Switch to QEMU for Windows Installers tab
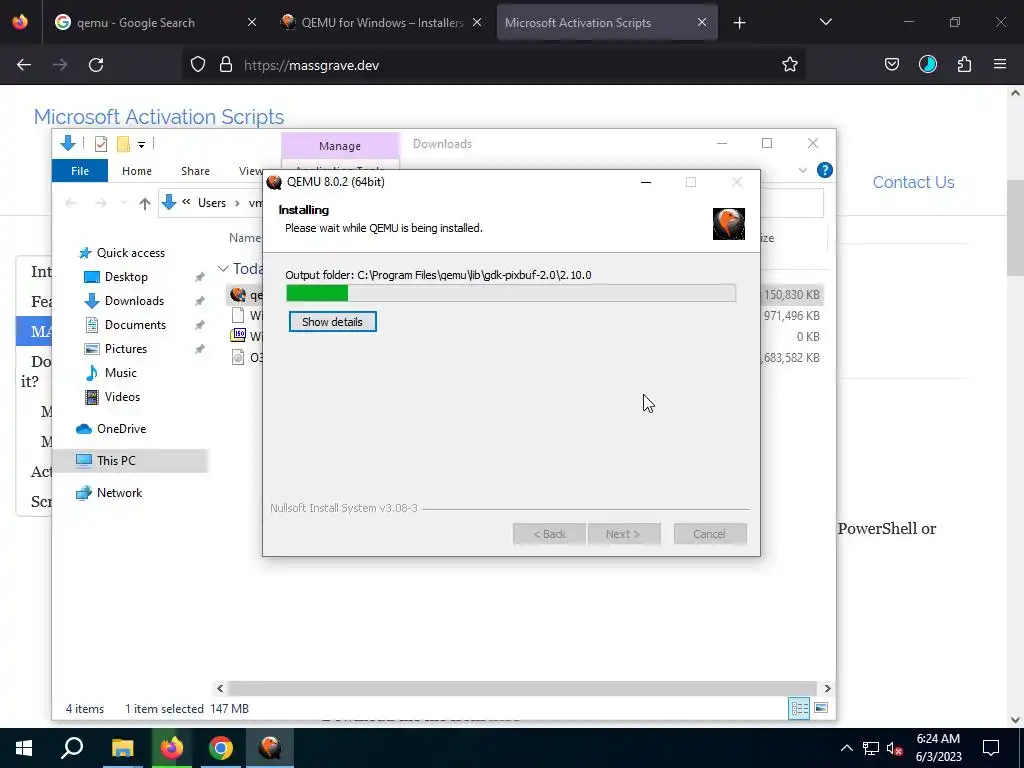The image size is (1024, 768). [x=382, y=23]
